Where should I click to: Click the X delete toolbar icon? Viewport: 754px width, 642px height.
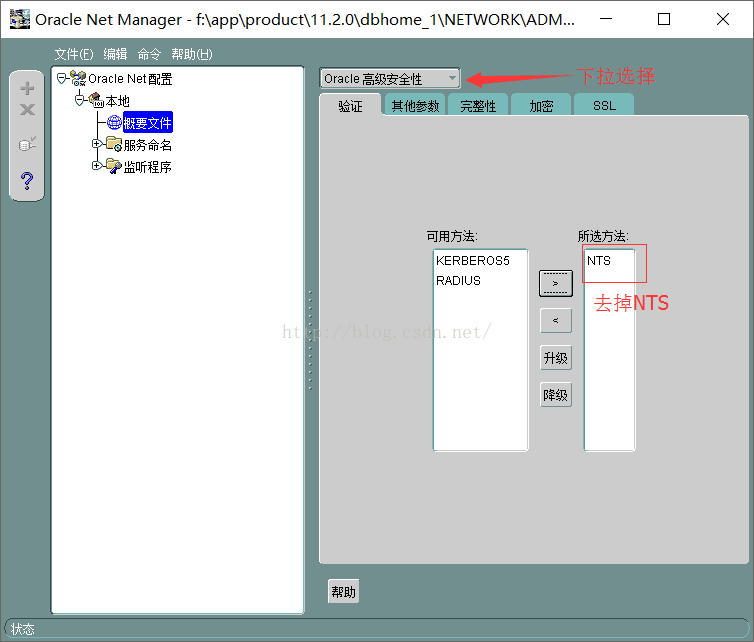pos(27,110)
